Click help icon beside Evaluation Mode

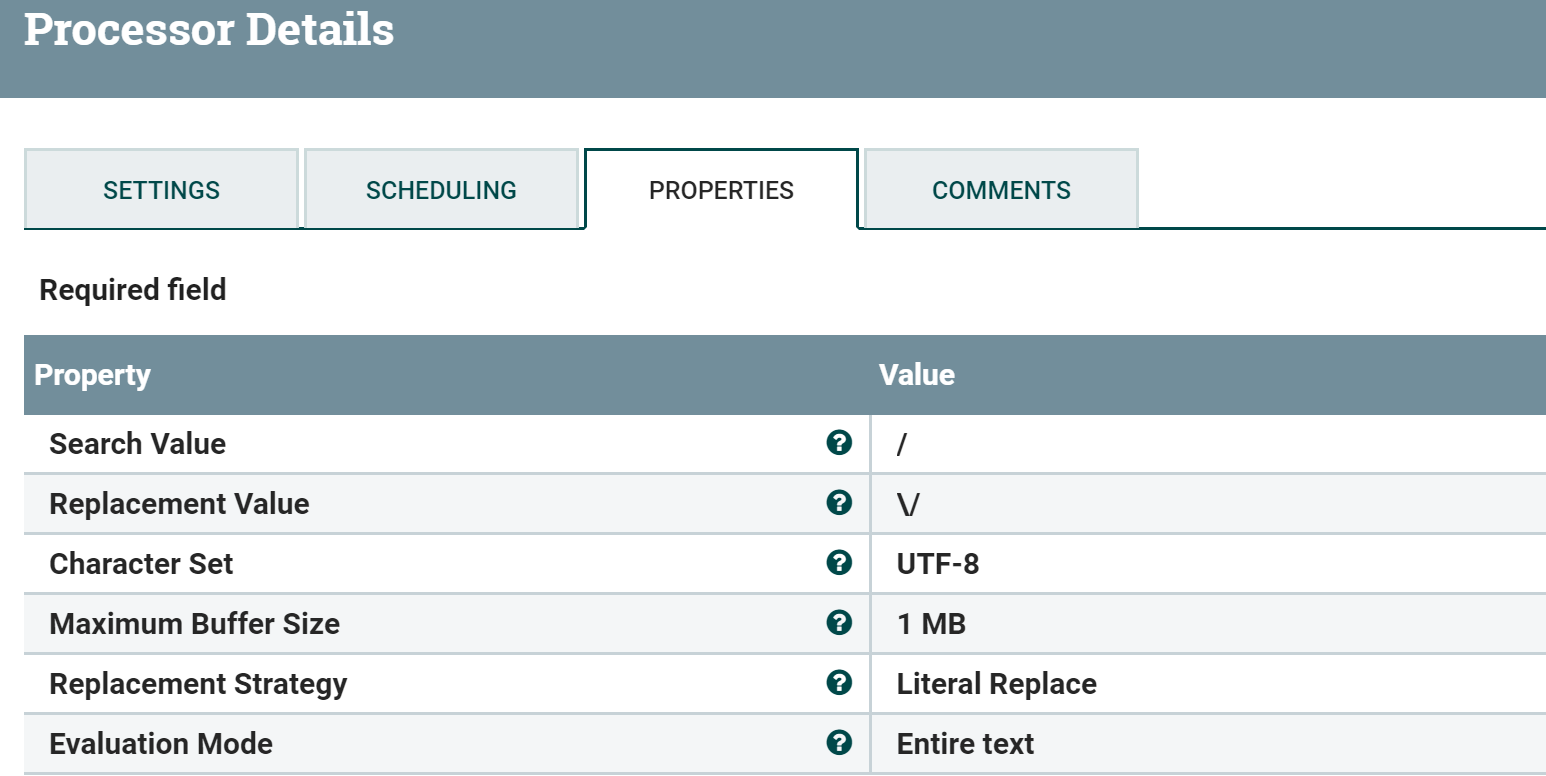tap(839, 743)
